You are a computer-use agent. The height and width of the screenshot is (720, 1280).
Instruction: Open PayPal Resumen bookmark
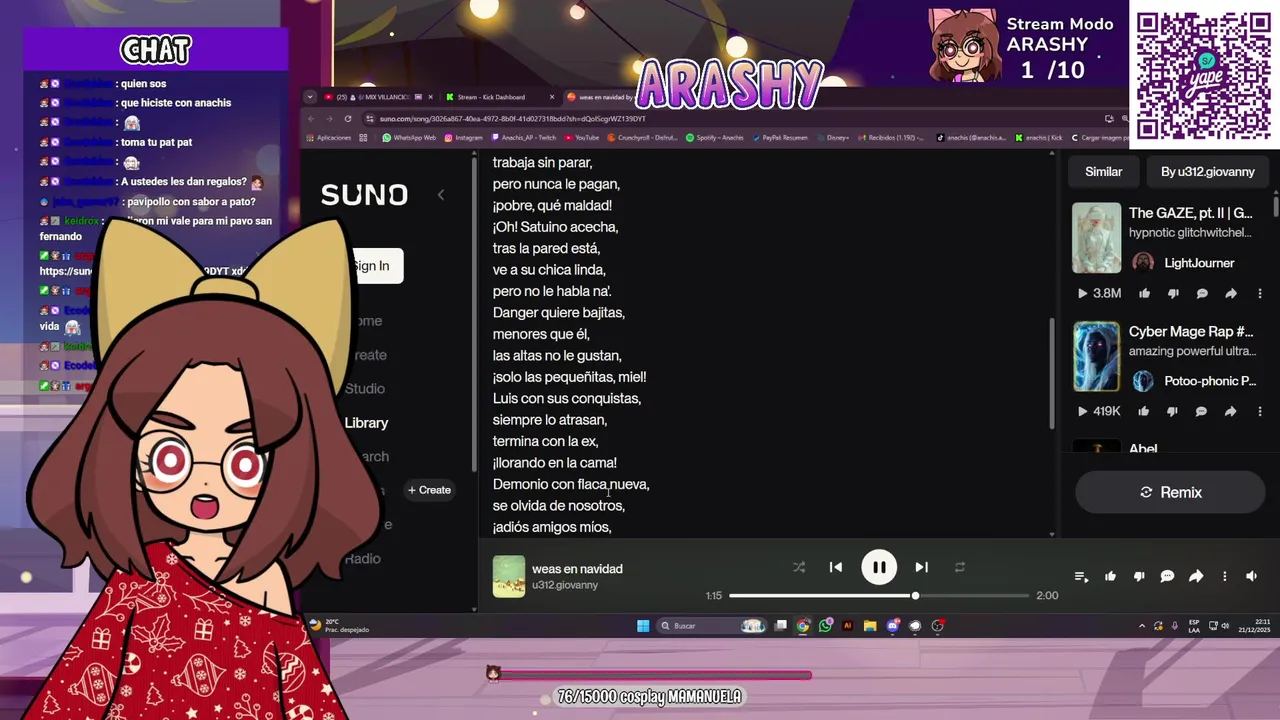pyautogui.click(x=780, y=138)
